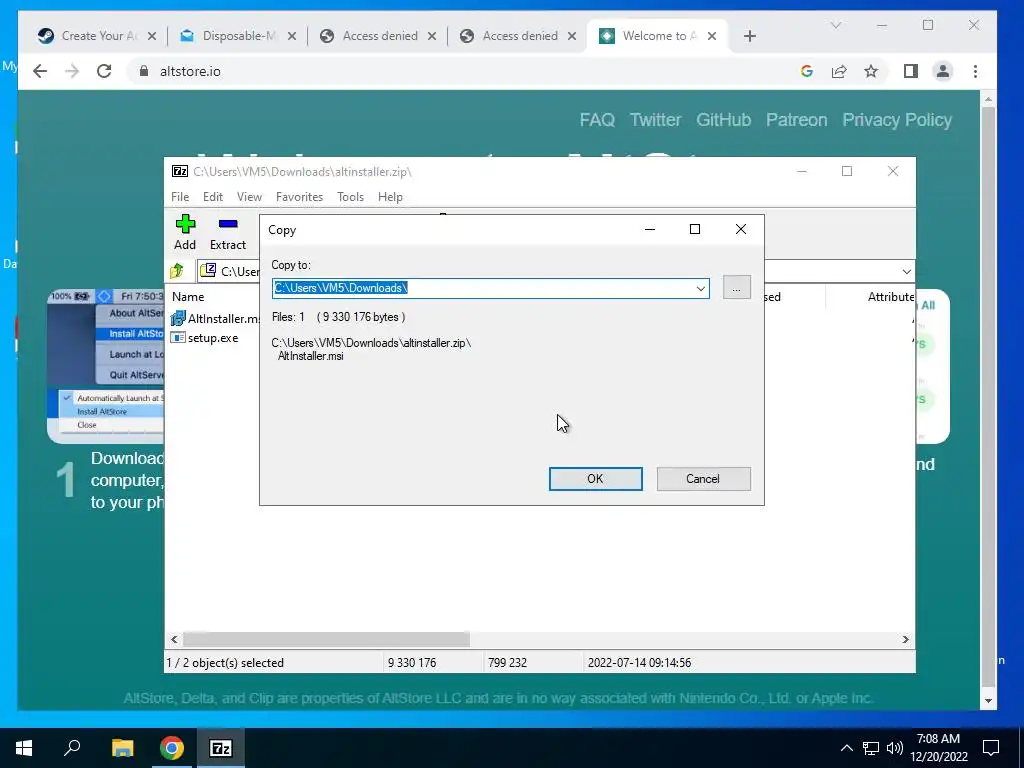Click the 7-Zip horizontal scrollbar thumb

327,639
